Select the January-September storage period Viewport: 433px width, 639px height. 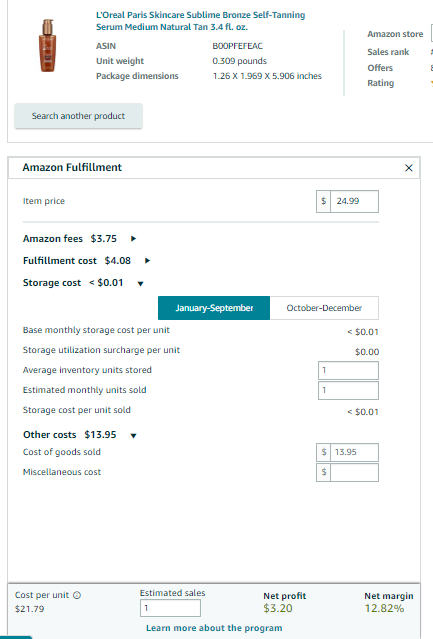point(214,308)
